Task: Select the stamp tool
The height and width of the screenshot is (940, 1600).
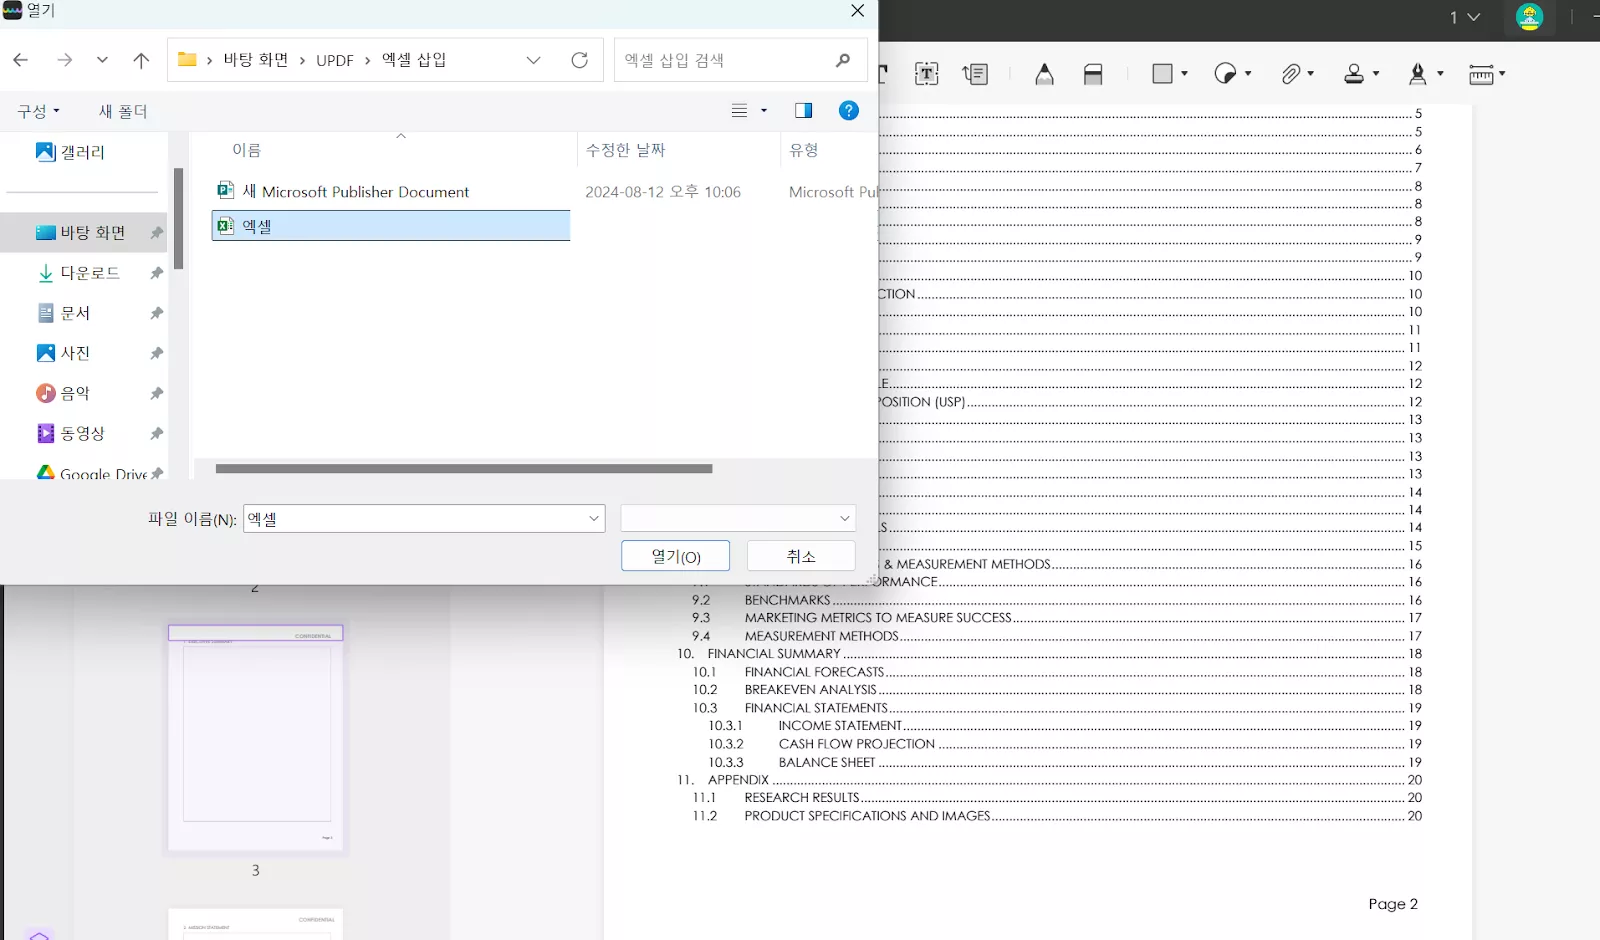Action: point(1354,74)
